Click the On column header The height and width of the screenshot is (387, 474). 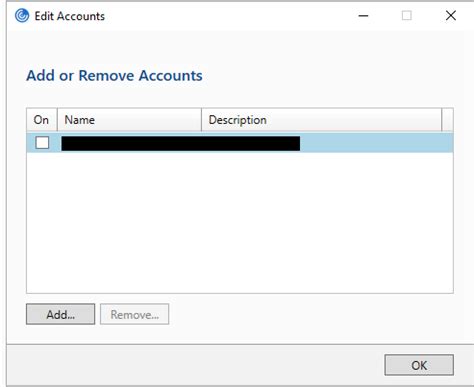pos(42,120)
